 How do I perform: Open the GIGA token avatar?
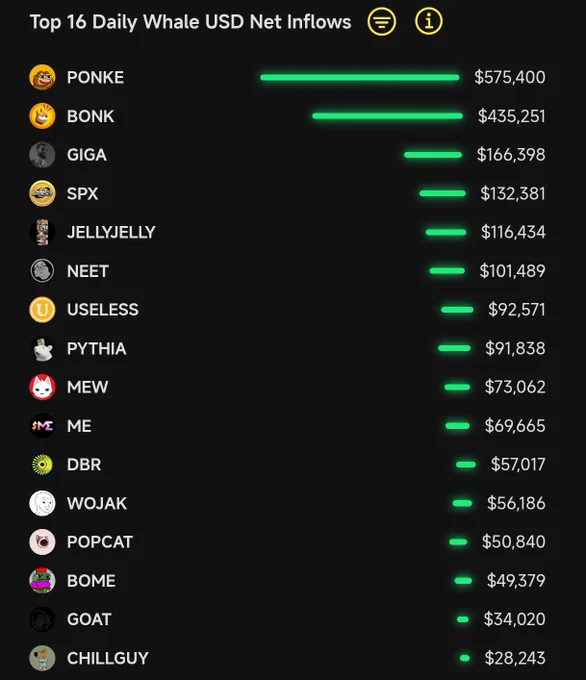coord(42,155)
